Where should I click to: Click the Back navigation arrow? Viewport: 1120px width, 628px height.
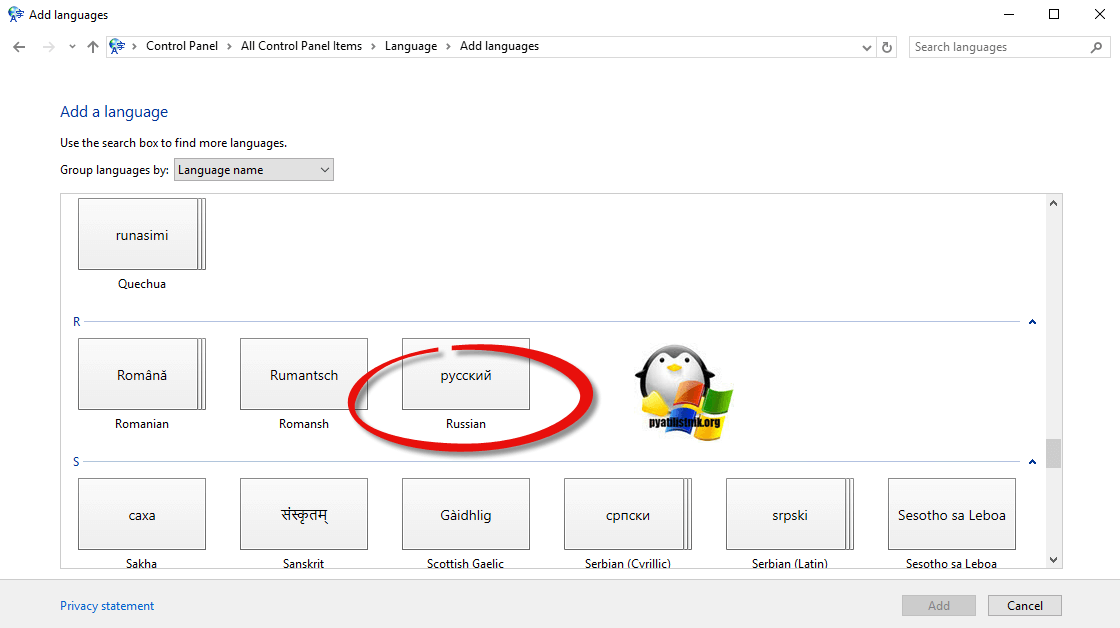point(19,47)
